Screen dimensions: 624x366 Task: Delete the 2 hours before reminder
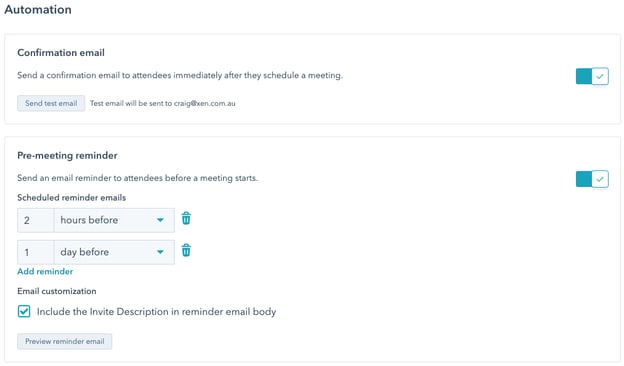186,218
